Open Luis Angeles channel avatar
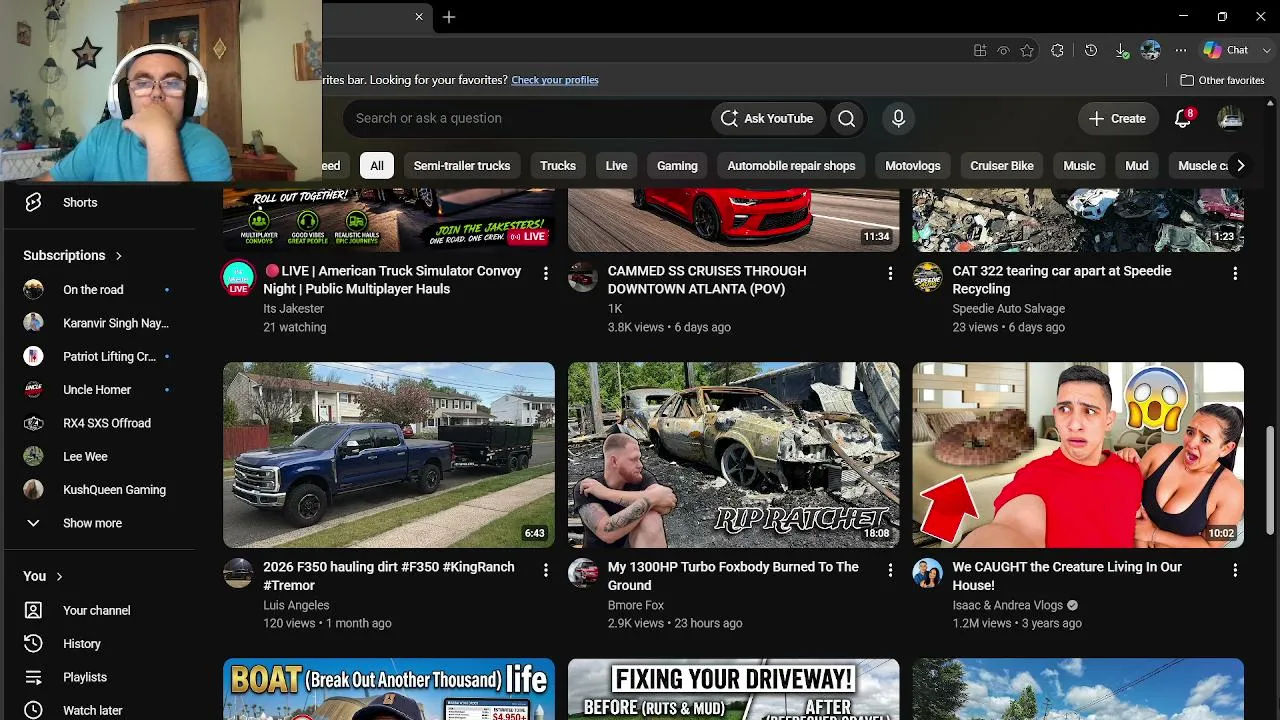Viewport: 1280px width, 720px height. coord(238,573)
